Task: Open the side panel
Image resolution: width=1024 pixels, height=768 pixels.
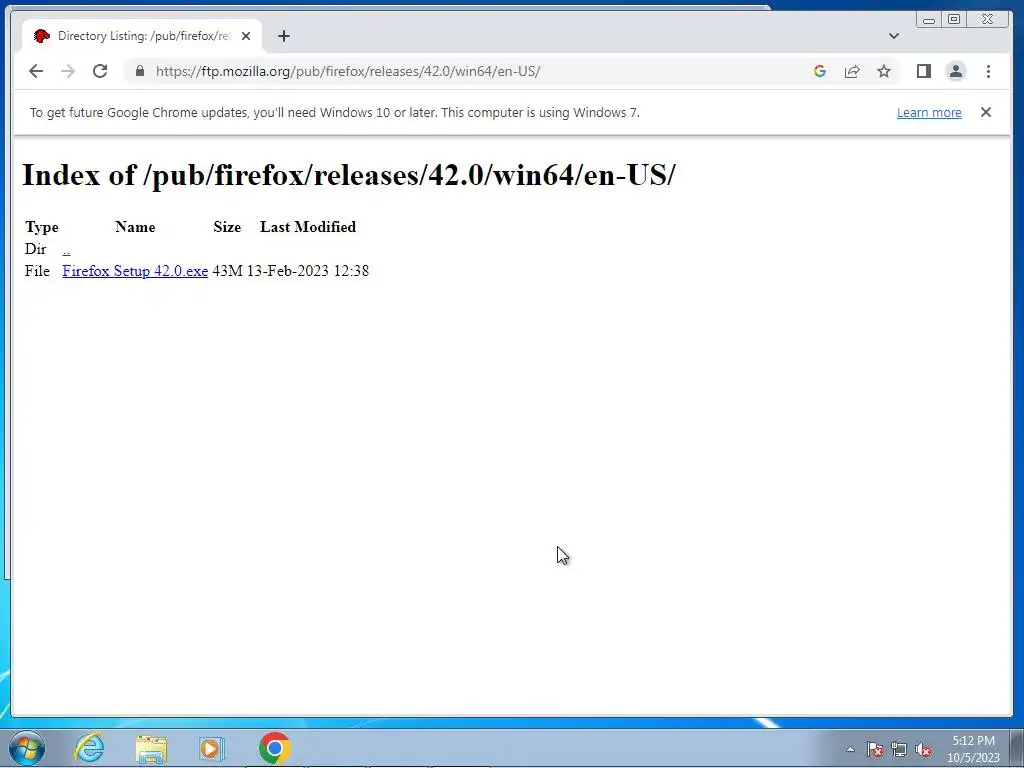Action: pyautogui.click(x=923, y=71)
